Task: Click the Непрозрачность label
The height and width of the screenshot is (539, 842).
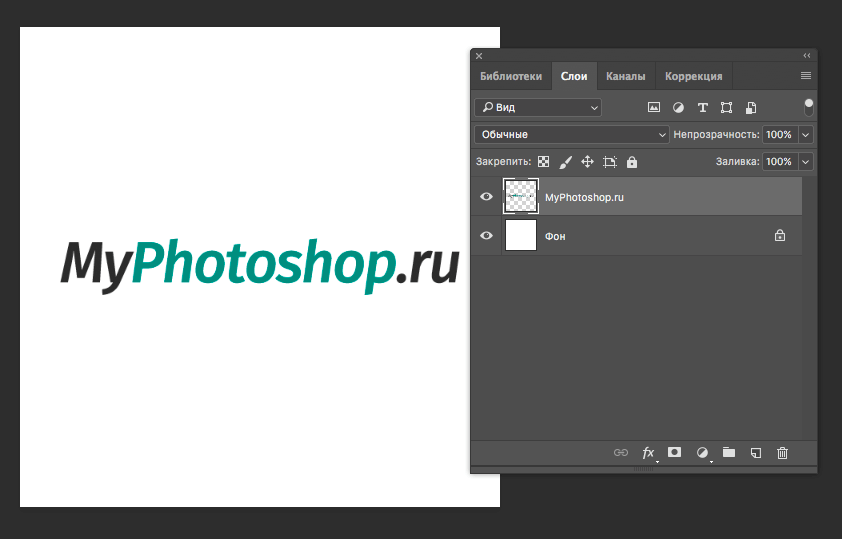Action: [716, 135]
